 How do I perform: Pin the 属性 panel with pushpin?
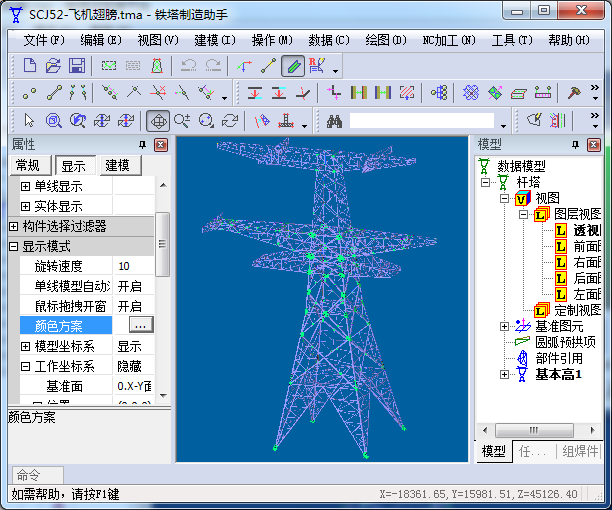(142, 145)
